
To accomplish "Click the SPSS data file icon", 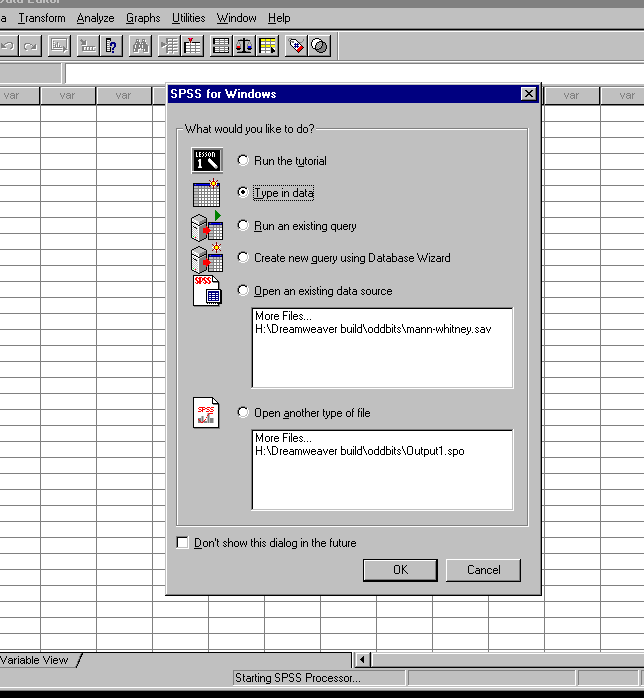I will point(207,291).
